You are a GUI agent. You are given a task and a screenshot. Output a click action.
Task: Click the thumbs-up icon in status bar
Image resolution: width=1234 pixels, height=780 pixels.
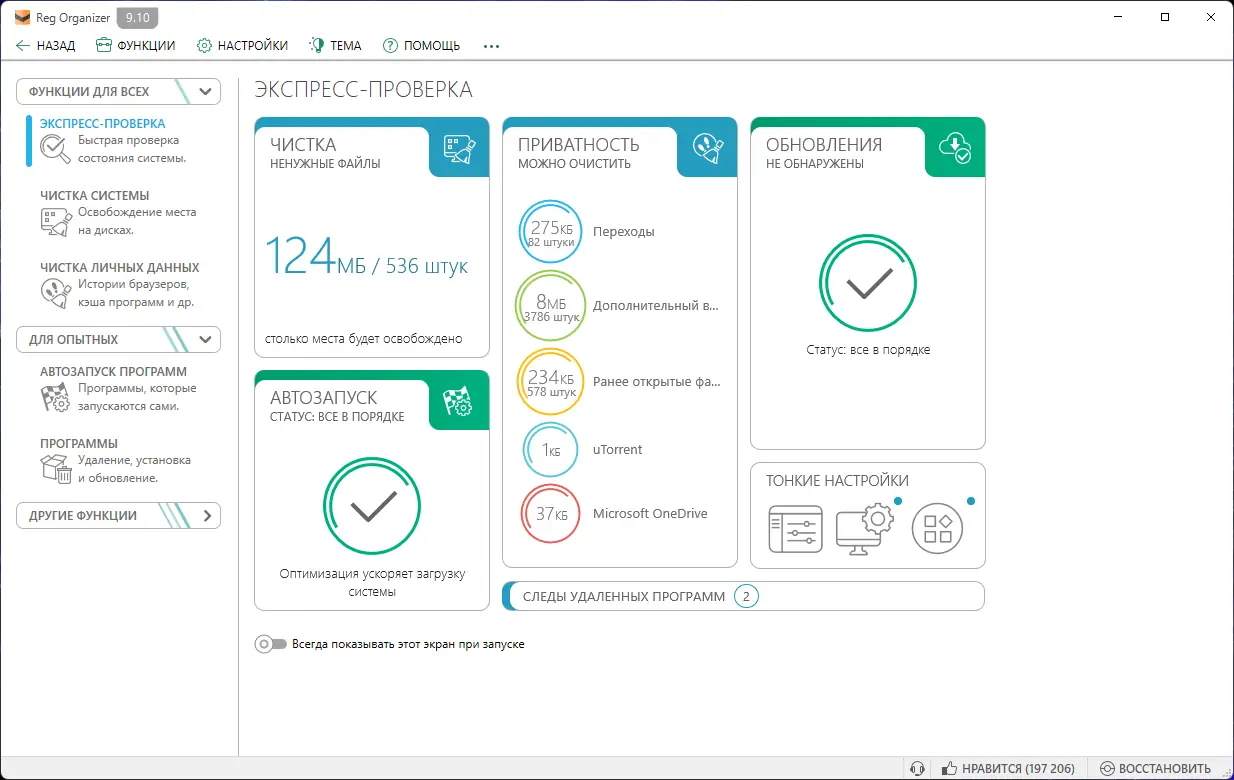click(x=950, y=769)
